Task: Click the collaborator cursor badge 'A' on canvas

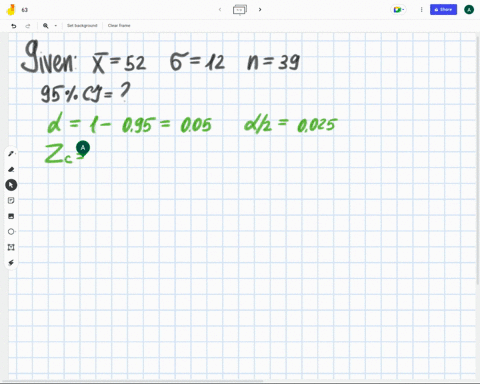Action: (x=83, y=148)
